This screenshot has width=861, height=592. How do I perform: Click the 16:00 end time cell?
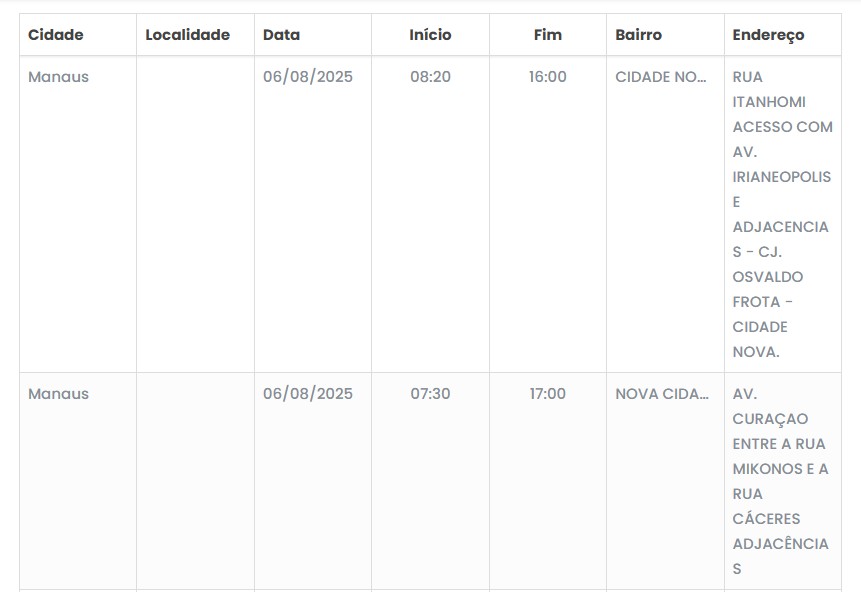tap(547, 77)
